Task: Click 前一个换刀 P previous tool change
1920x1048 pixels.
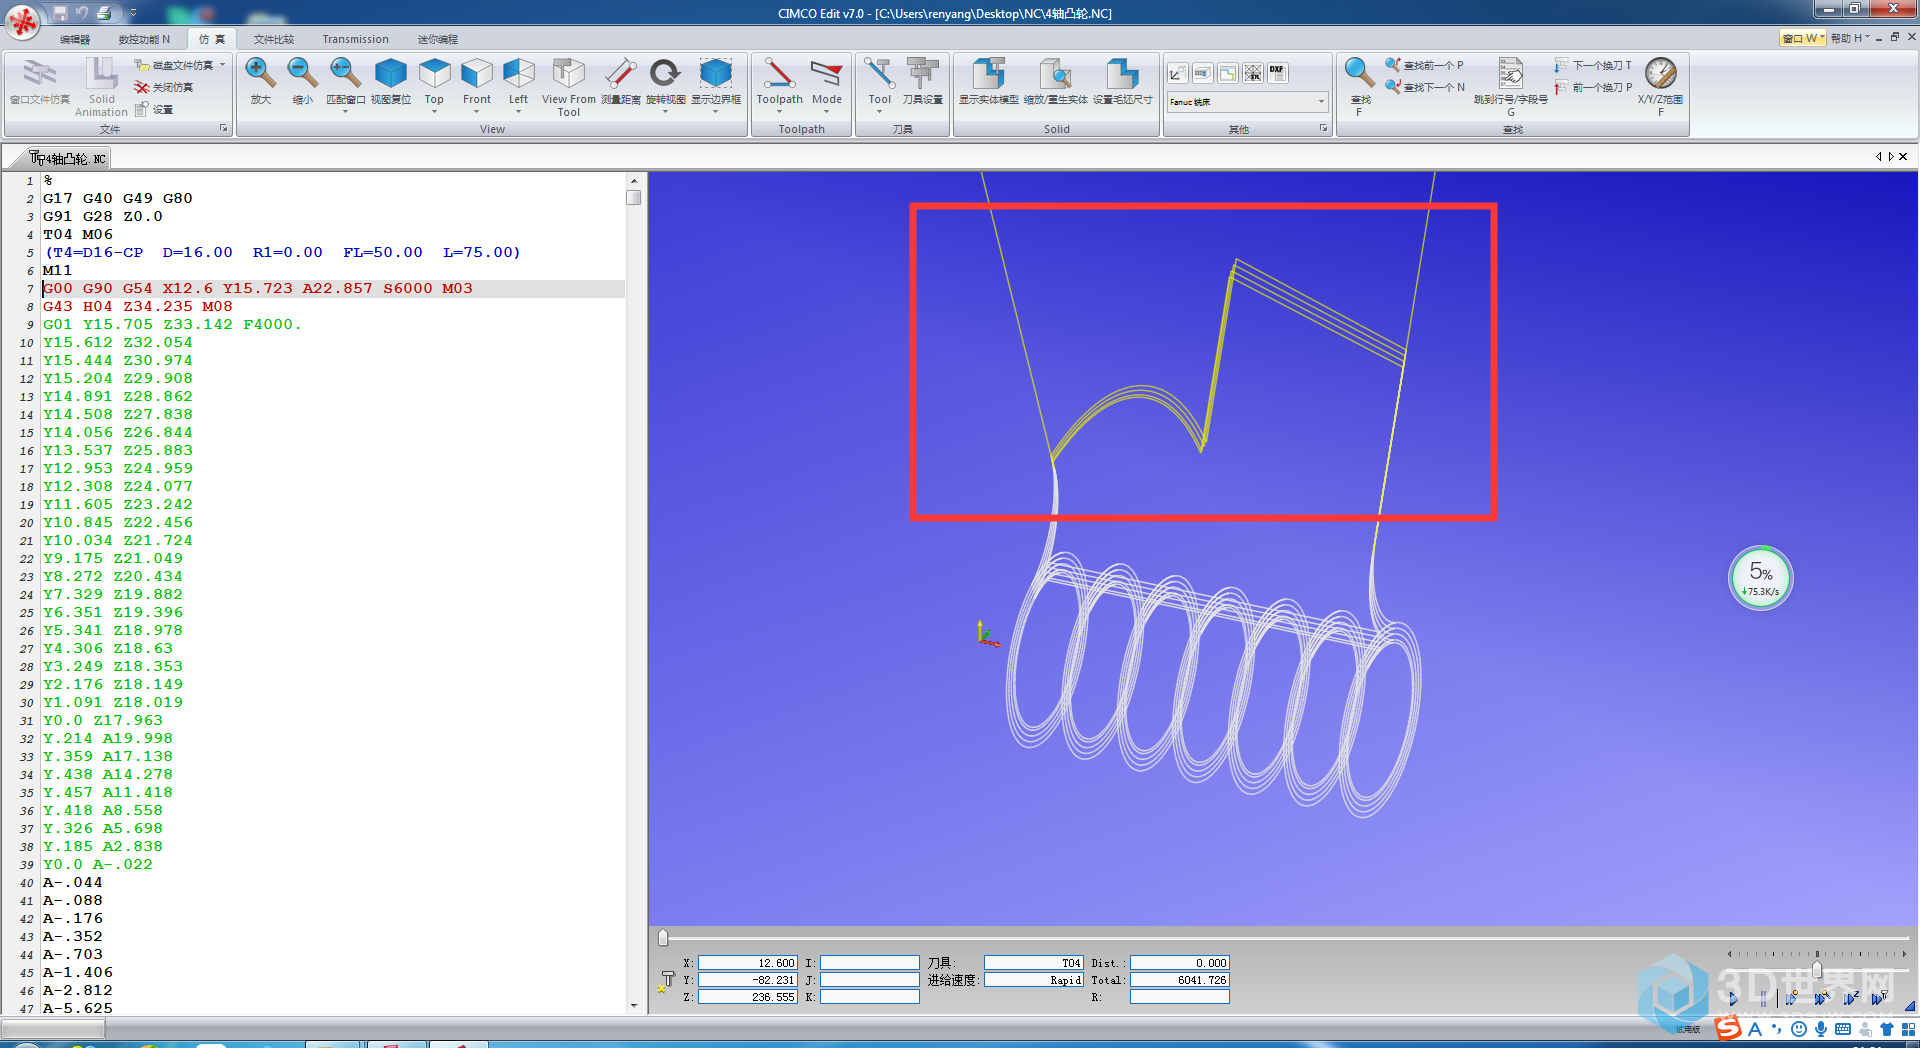Action: pyautogui.click(x=1593, y=87)
